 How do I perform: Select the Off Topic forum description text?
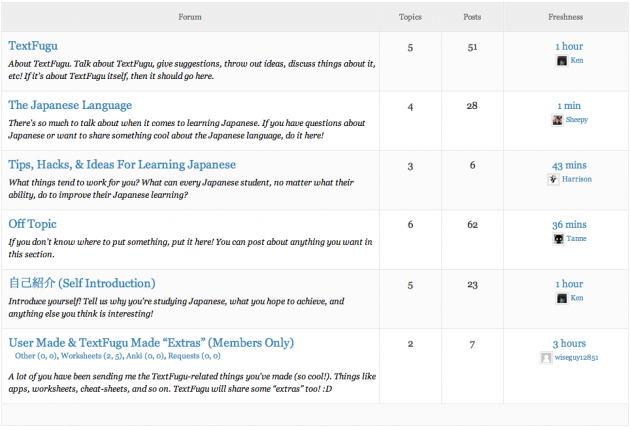[x=190, y=248]
